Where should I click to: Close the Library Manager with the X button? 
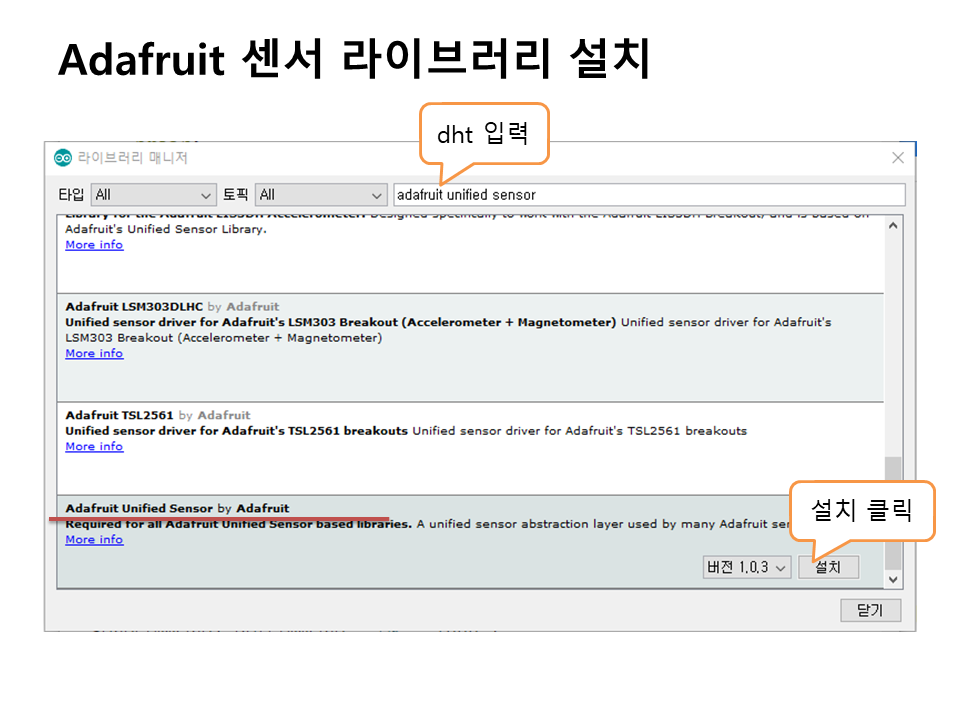tap(898, 158)
